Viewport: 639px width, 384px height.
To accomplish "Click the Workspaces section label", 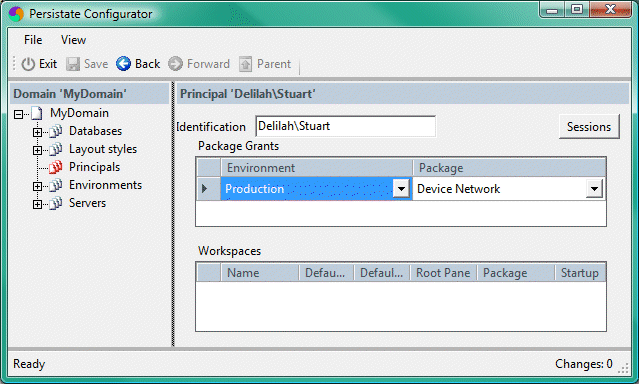I will (229, 251).
